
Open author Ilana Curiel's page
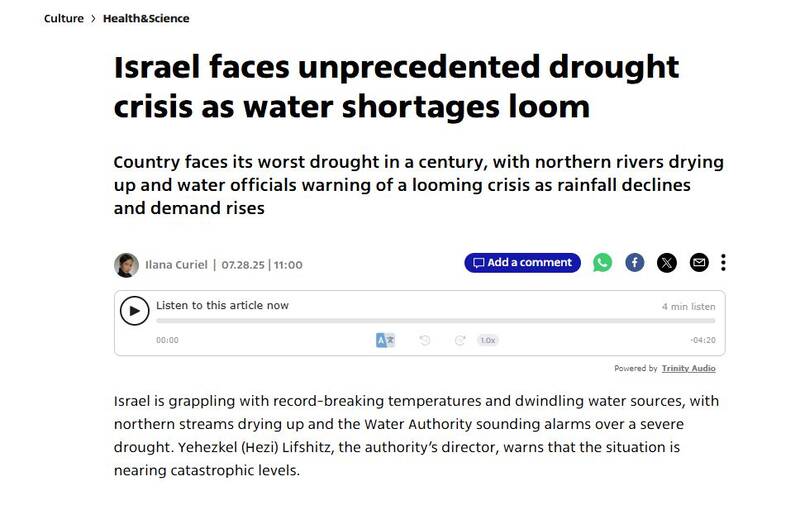click(175, 265)
